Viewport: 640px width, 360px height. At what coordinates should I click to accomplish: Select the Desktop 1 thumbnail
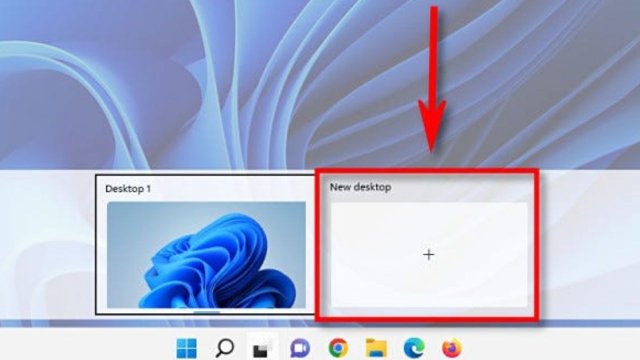coord(206,255)
